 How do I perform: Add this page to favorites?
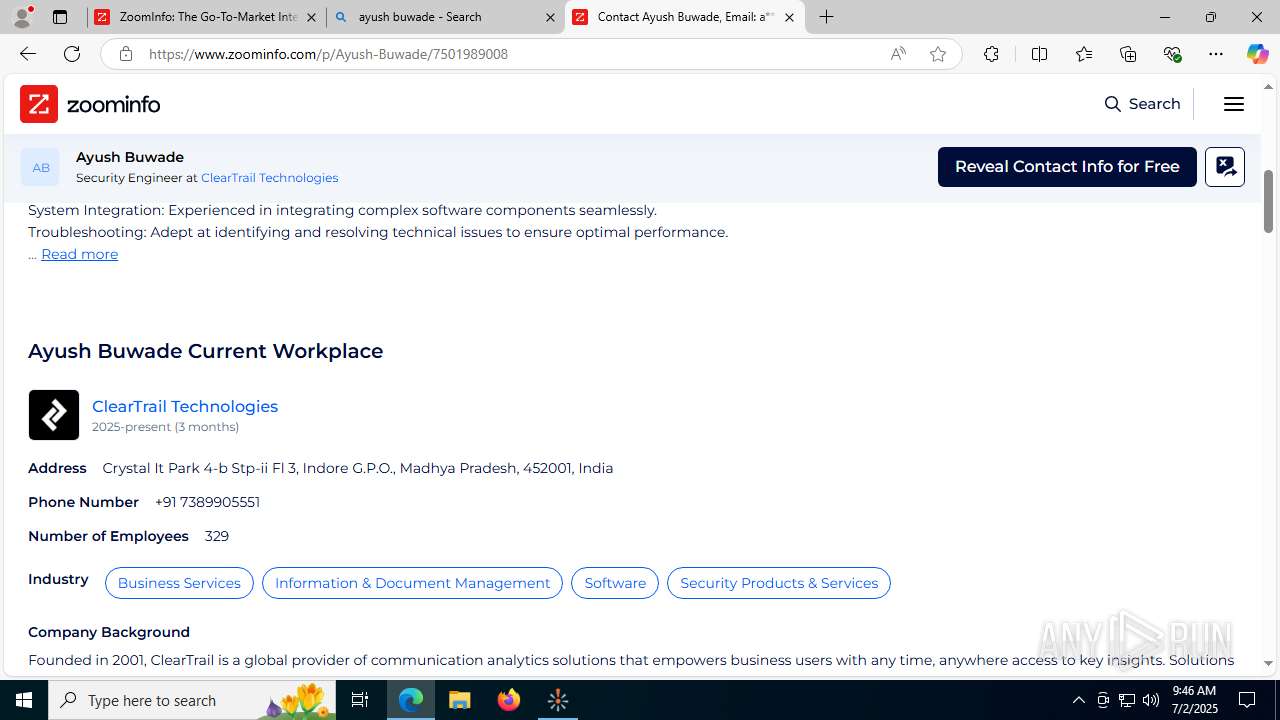tap(938, 54)
